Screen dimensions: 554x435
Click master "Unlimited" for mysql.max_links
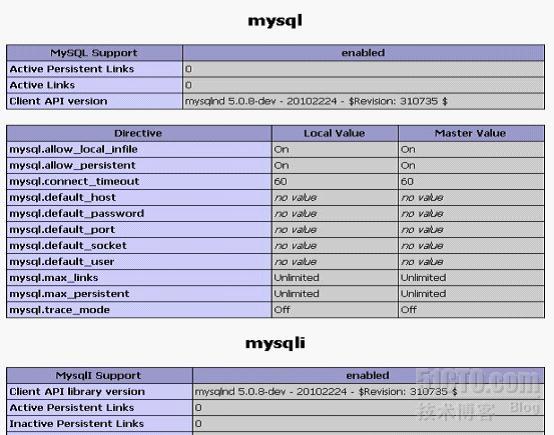click(x=423, y=278)
